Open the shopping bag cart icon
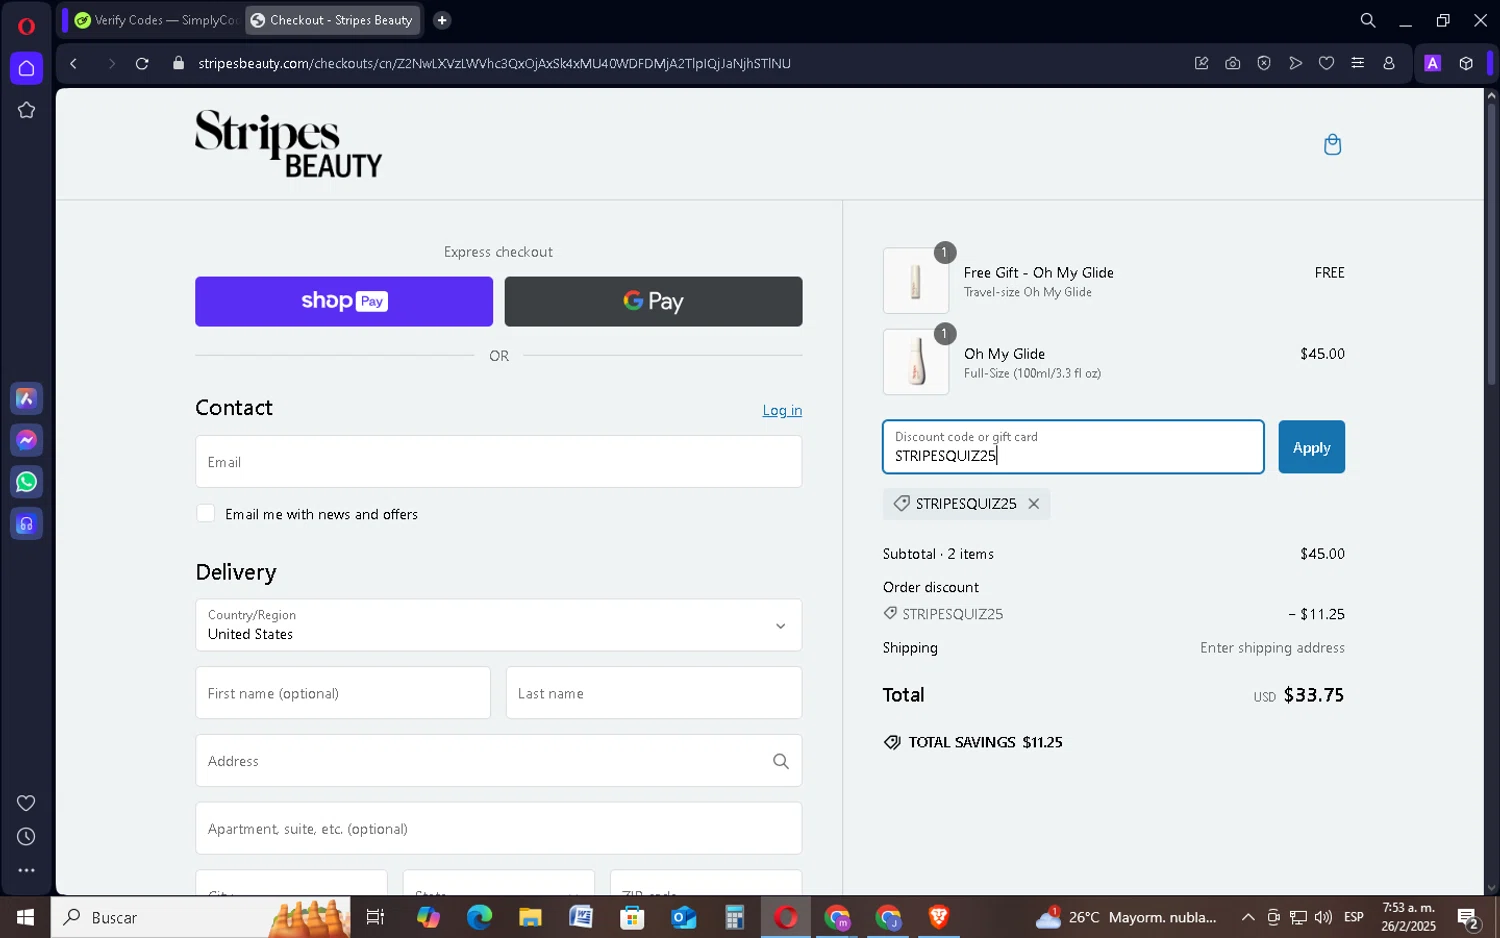The width and height of the screenshot is (1500, 938). (1332, 145)
